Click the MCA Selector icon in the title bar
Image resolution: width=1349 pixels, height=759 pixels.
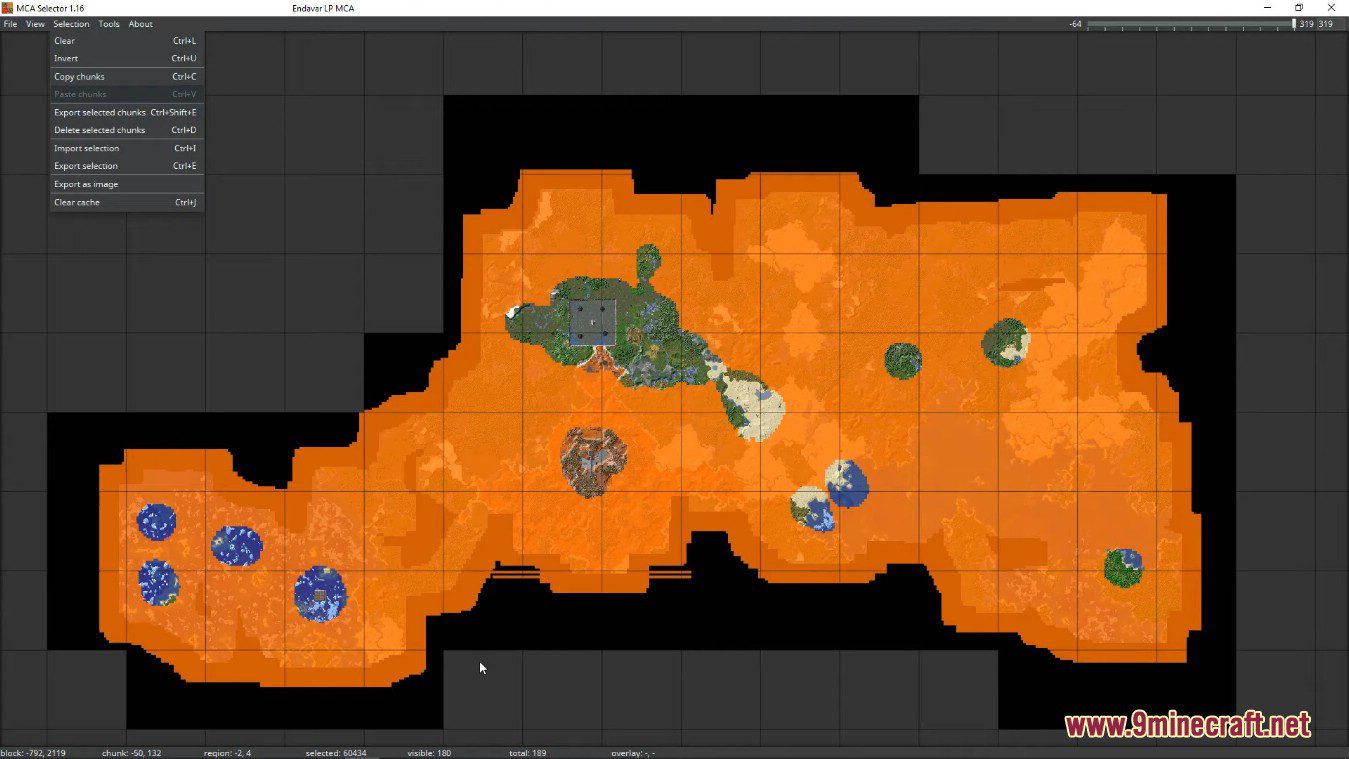point(7,7)
